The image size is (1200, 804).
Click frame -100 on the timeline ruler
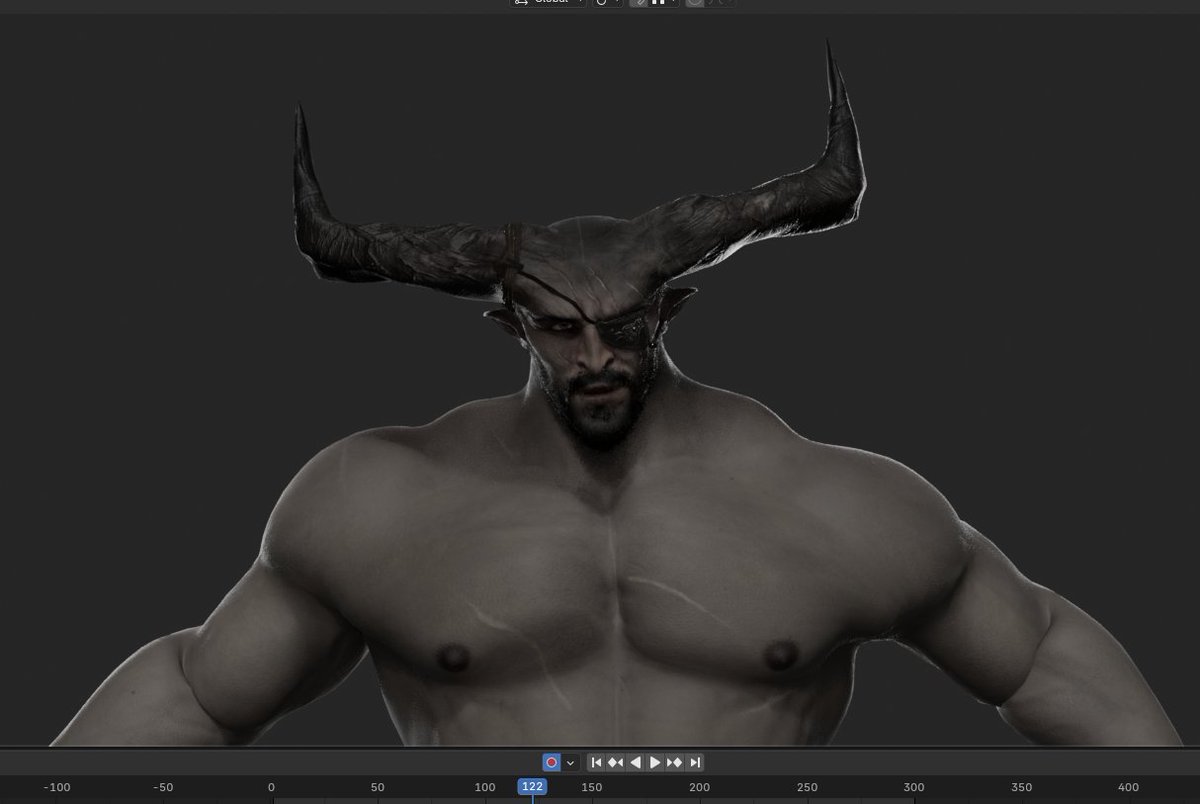tap(57, 787)
